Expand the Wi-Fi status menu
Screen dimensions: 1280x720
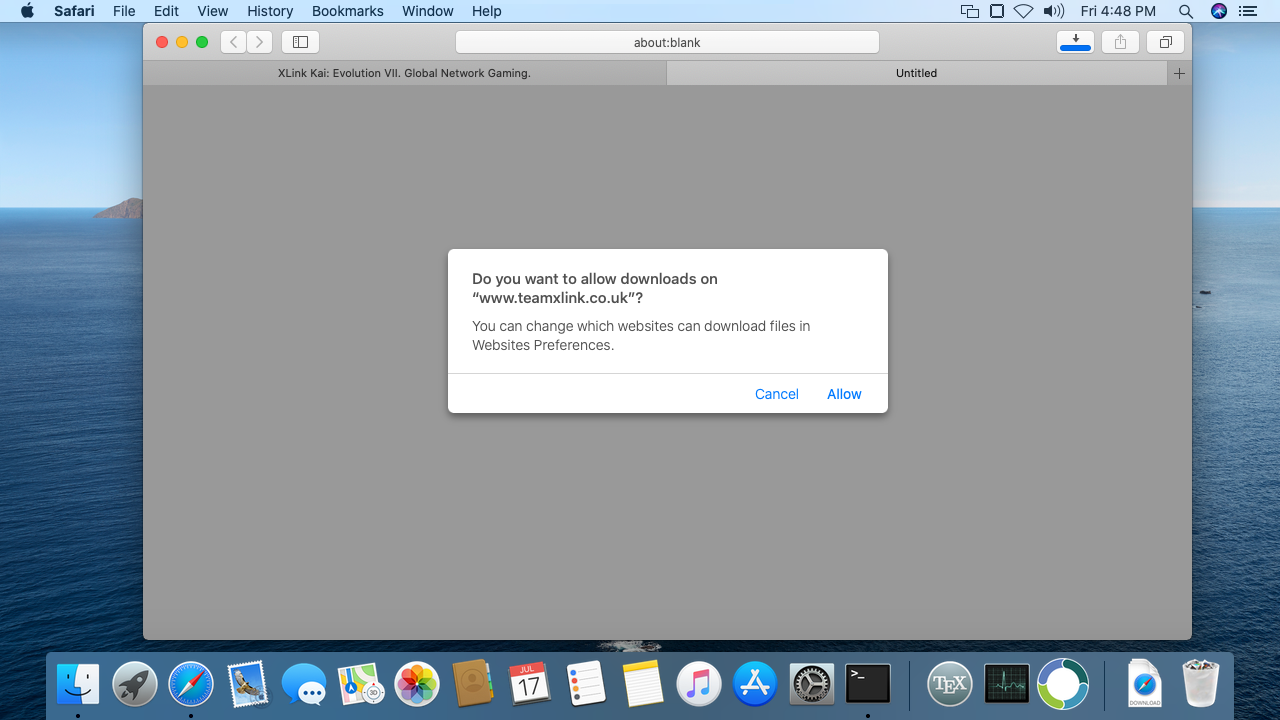(x=1023, y=11)
